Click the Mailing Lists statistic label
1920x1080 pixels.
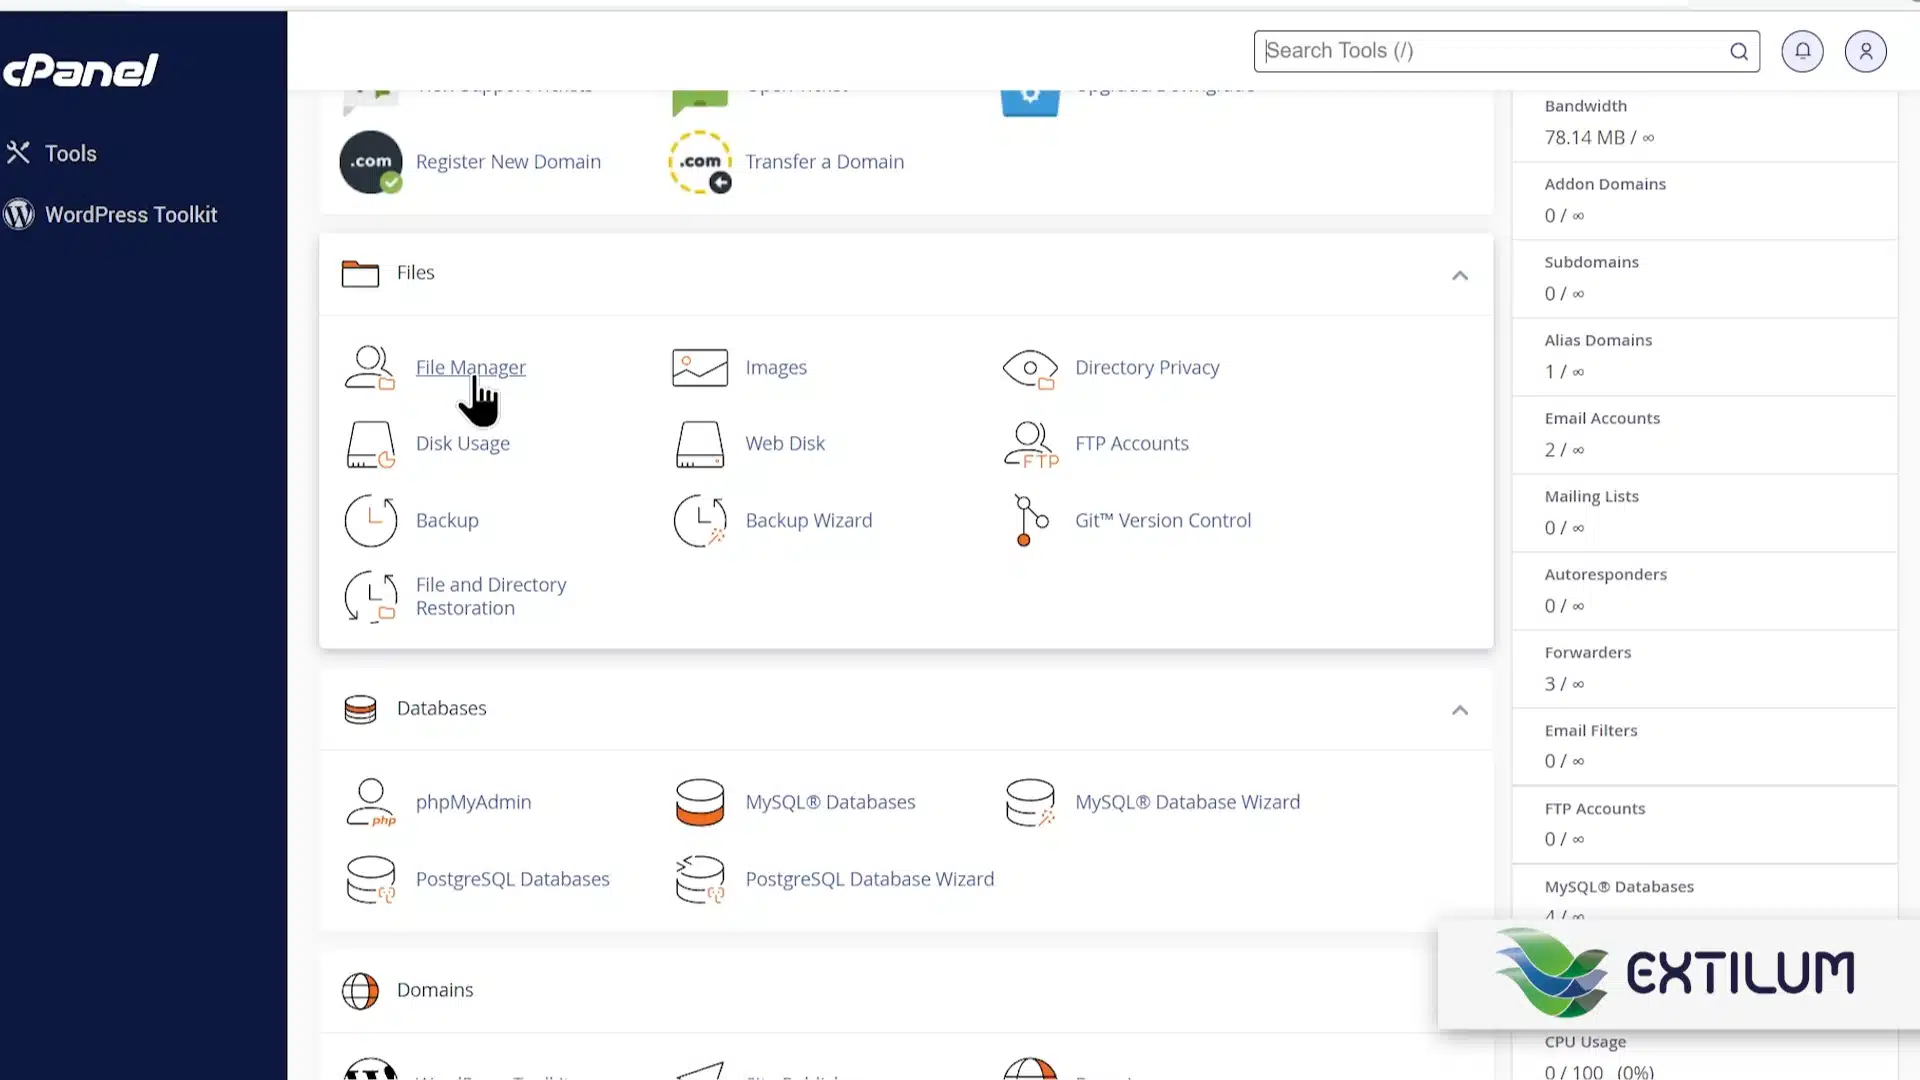pos(1591,496)
